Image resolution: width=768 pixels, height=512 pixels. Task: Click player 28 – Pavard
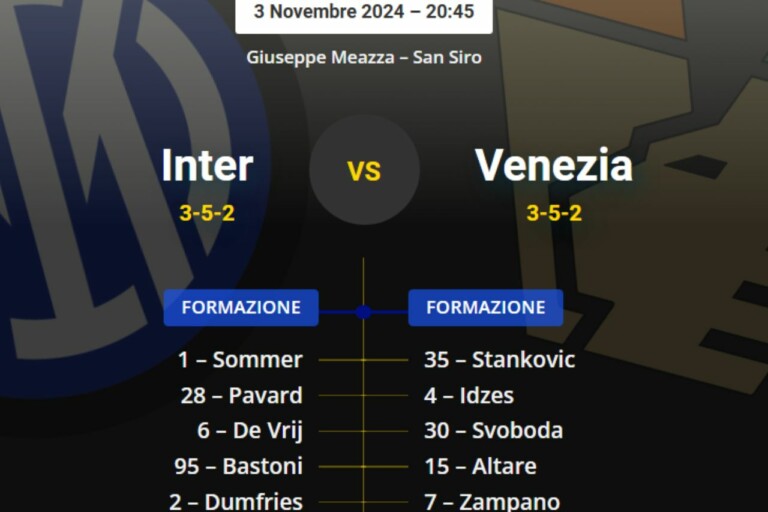click(241, 395)
